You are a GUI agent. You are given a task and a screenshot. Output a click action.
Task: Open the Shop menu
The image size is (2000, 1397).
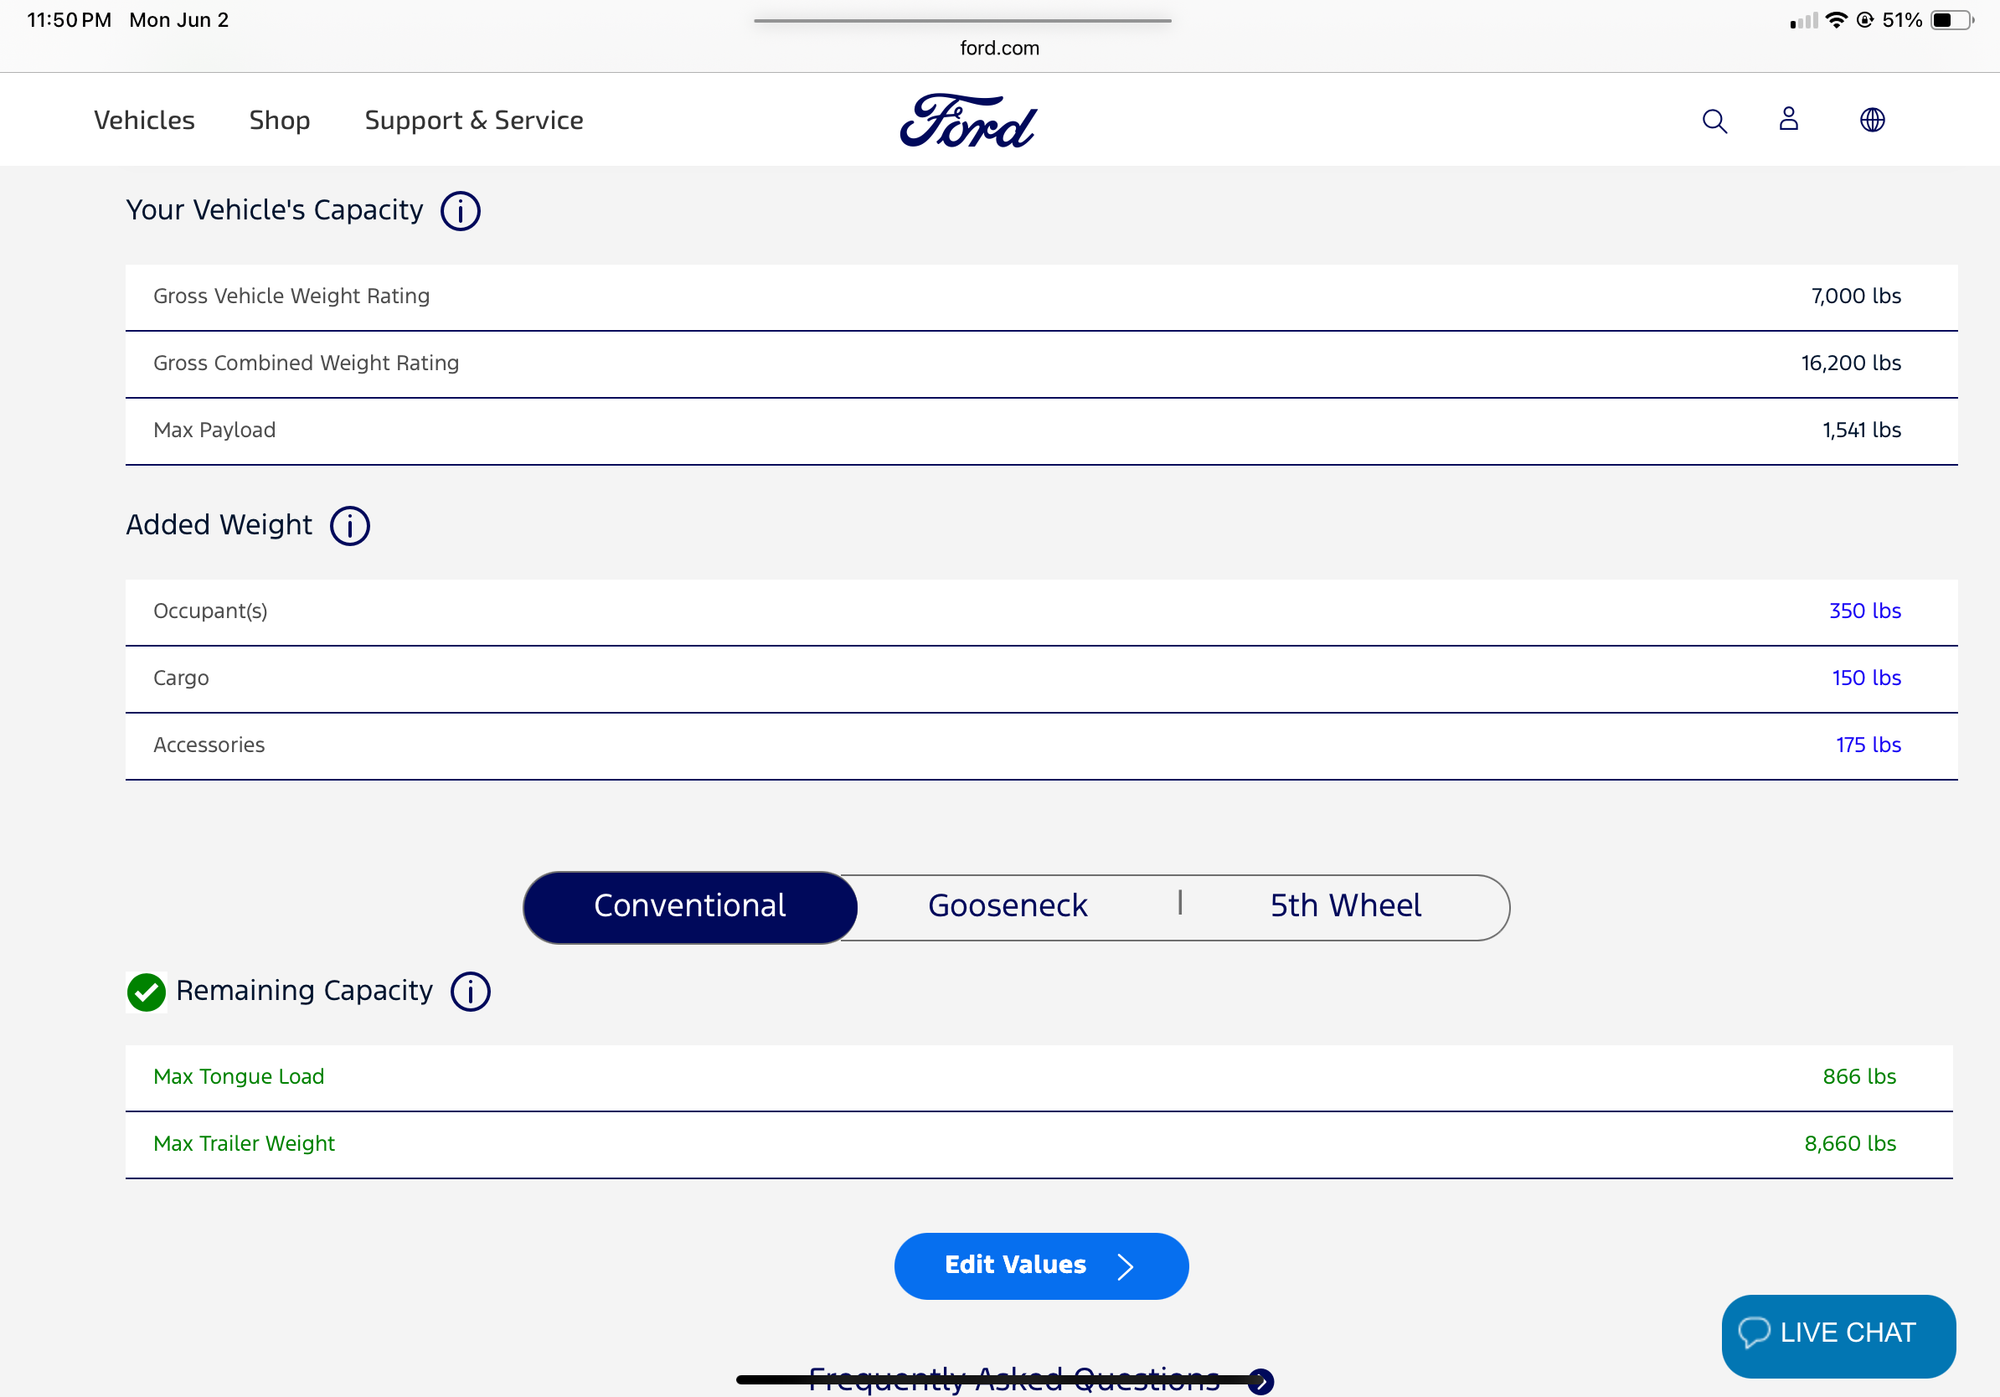click(x=279, y=121)
